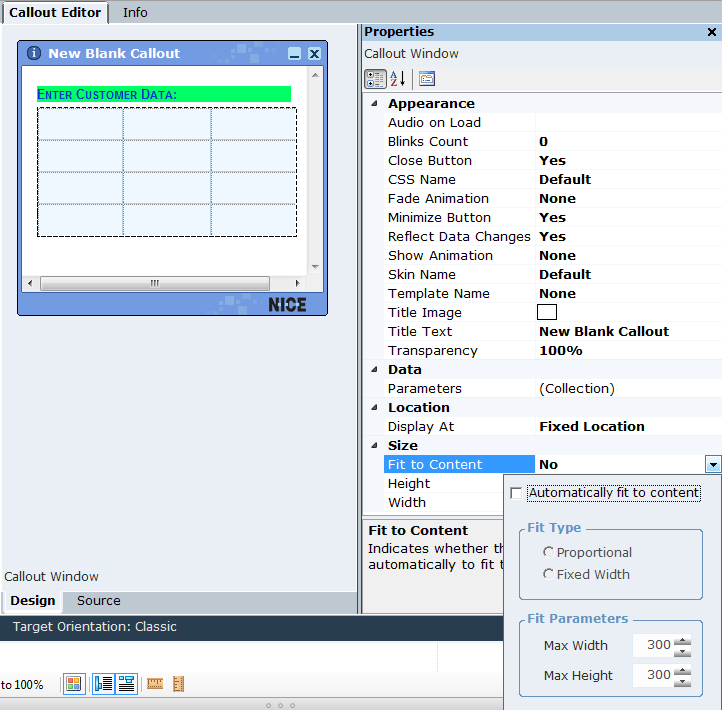Open the Property Pages icon
The height and width of the screenshot is (710, 722).
click(427, 79)
